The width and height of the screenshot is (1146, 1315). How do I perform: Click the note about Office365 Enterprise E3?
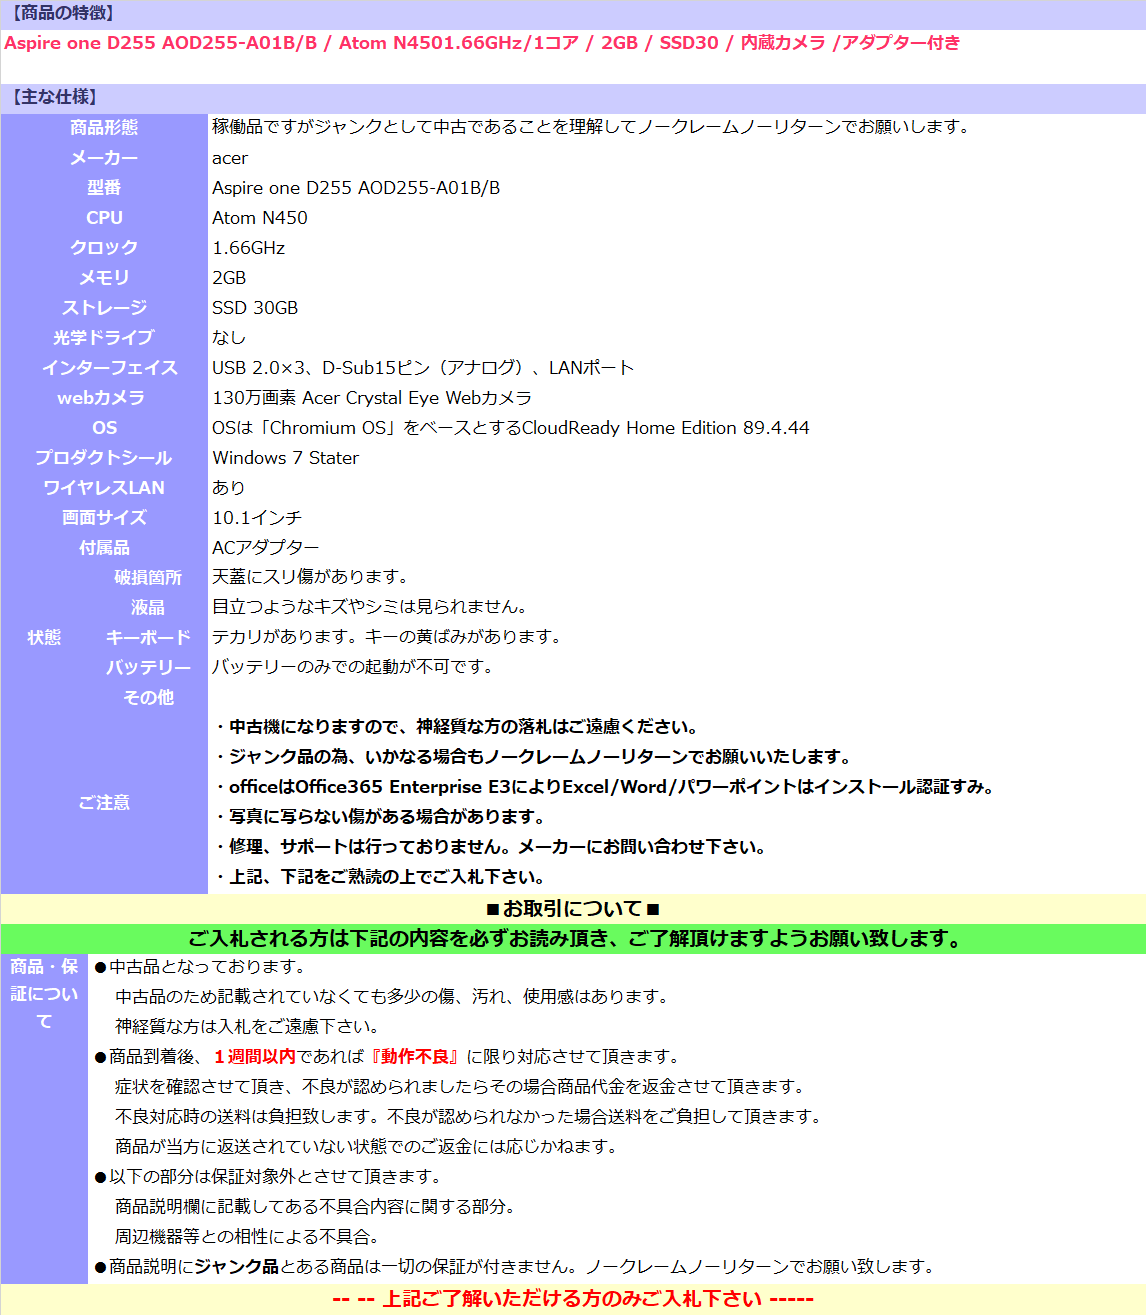tap(606, 787)
